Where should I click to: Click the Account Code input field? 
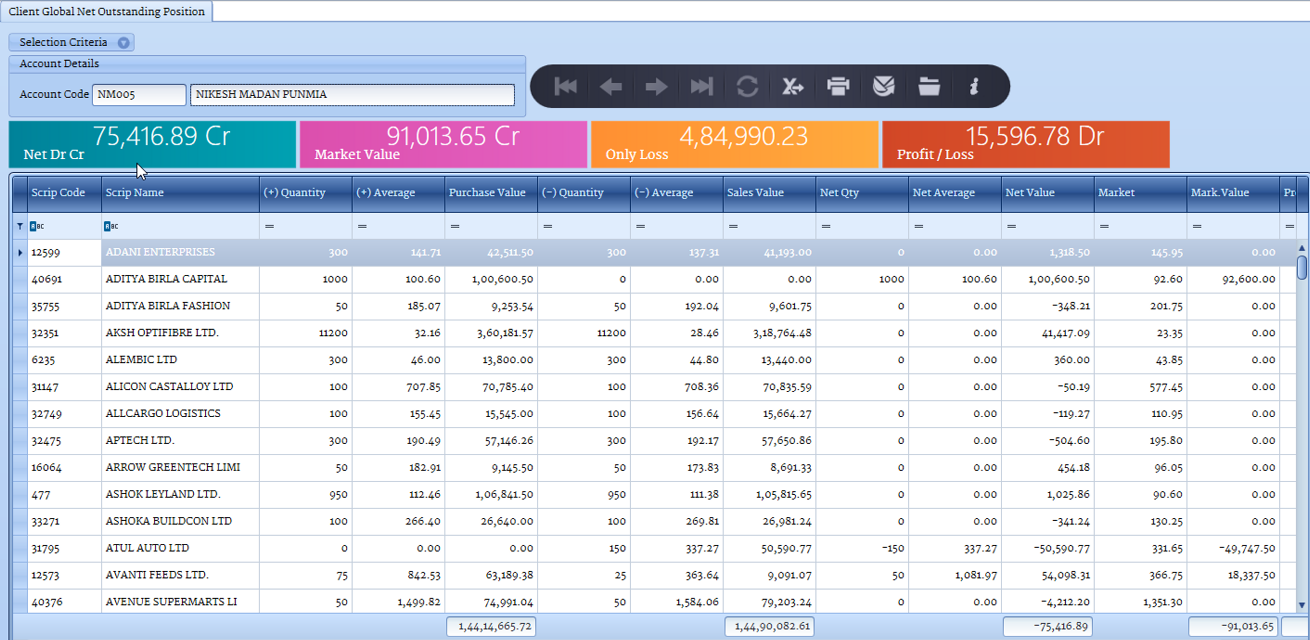pyautogui.click(x=138, y=95)
